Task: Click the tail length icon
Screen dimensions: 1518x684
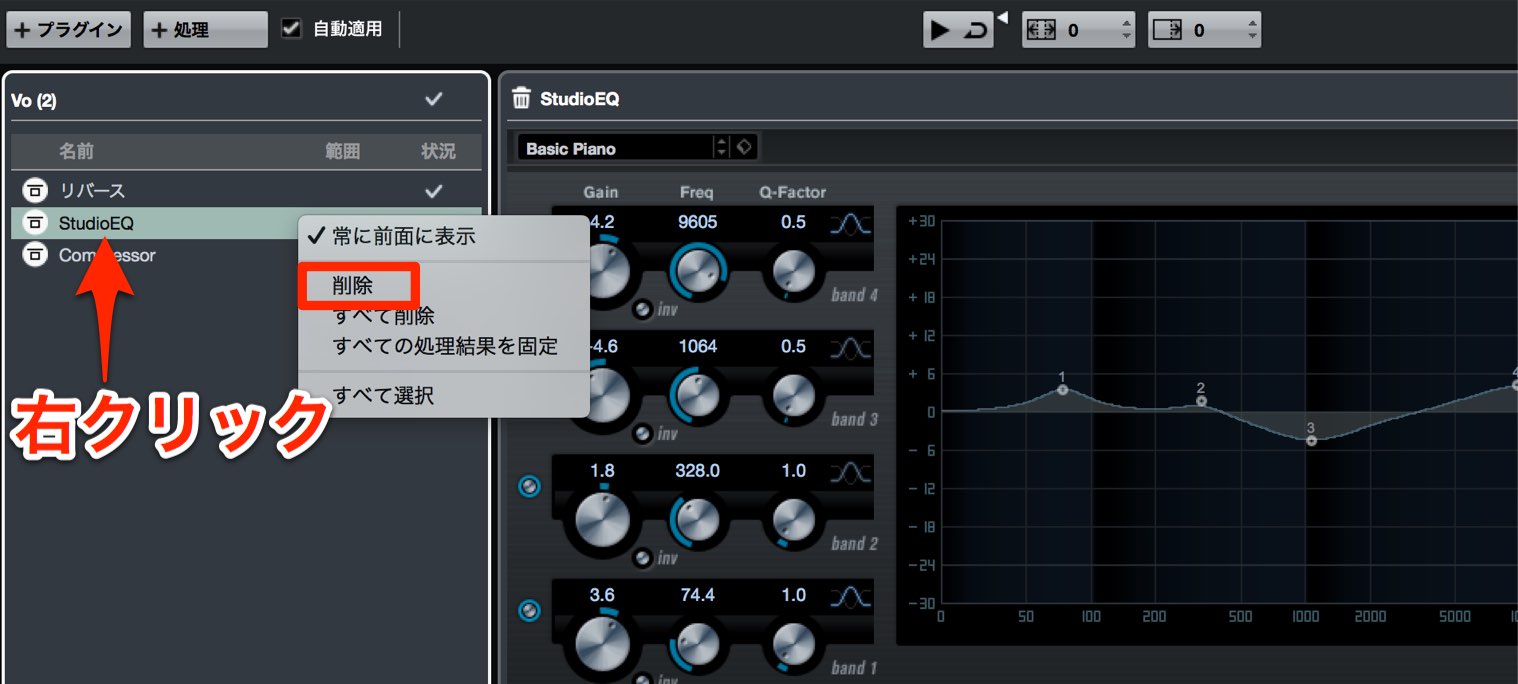Action: (1167, 30)
